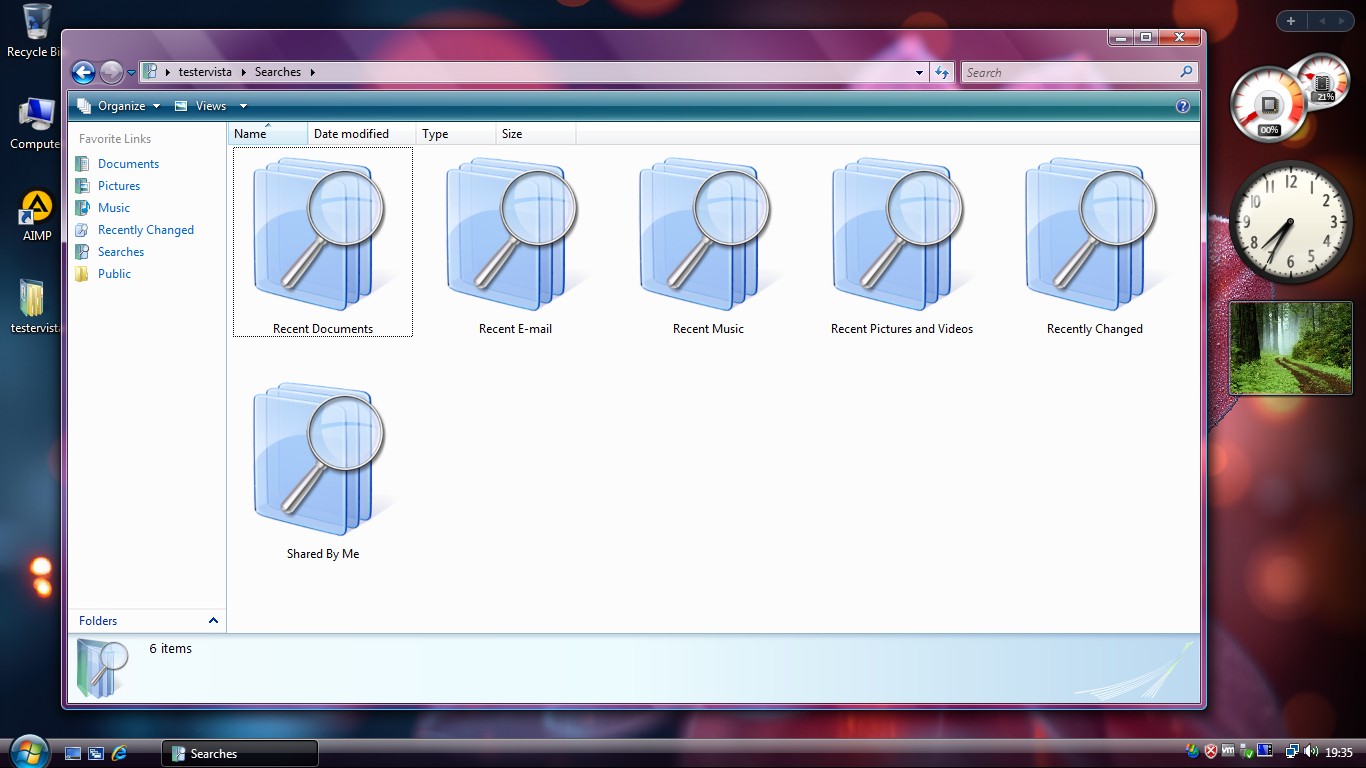
Task: Click the forest slideshow gadget thumbnail
Action: point(1290,349)
